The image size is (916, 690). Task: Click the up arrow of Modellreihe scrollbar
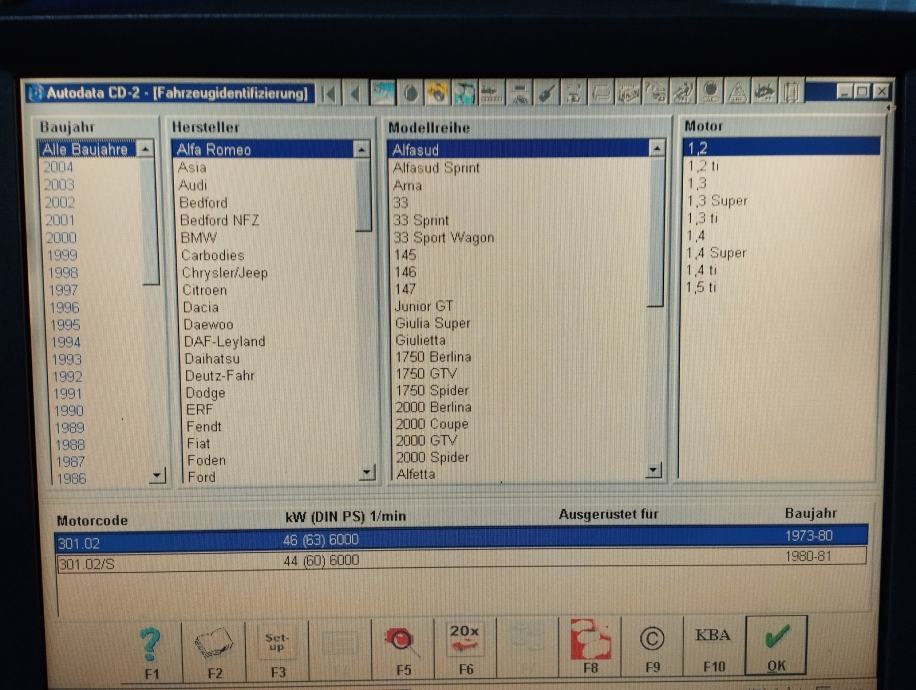(657, 148)
